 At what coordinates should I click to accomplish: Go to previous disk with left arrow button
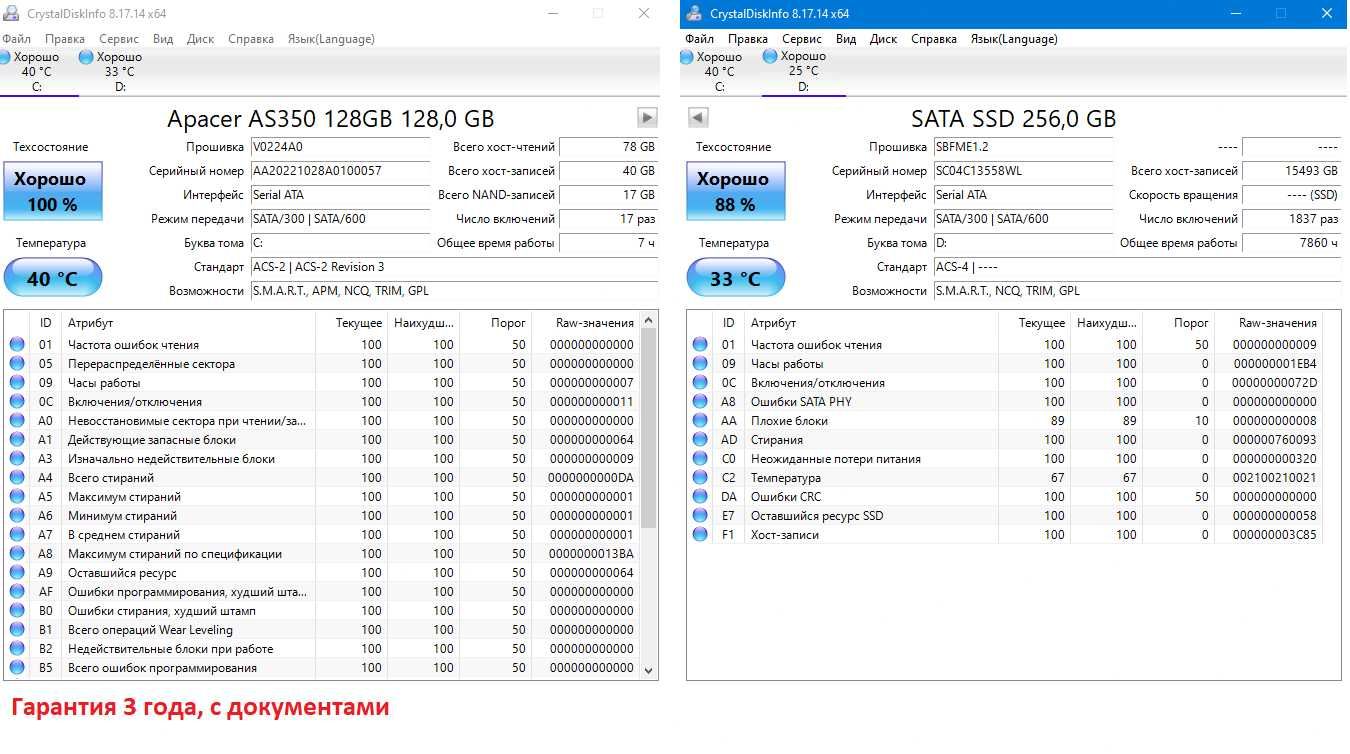(698, 118)
